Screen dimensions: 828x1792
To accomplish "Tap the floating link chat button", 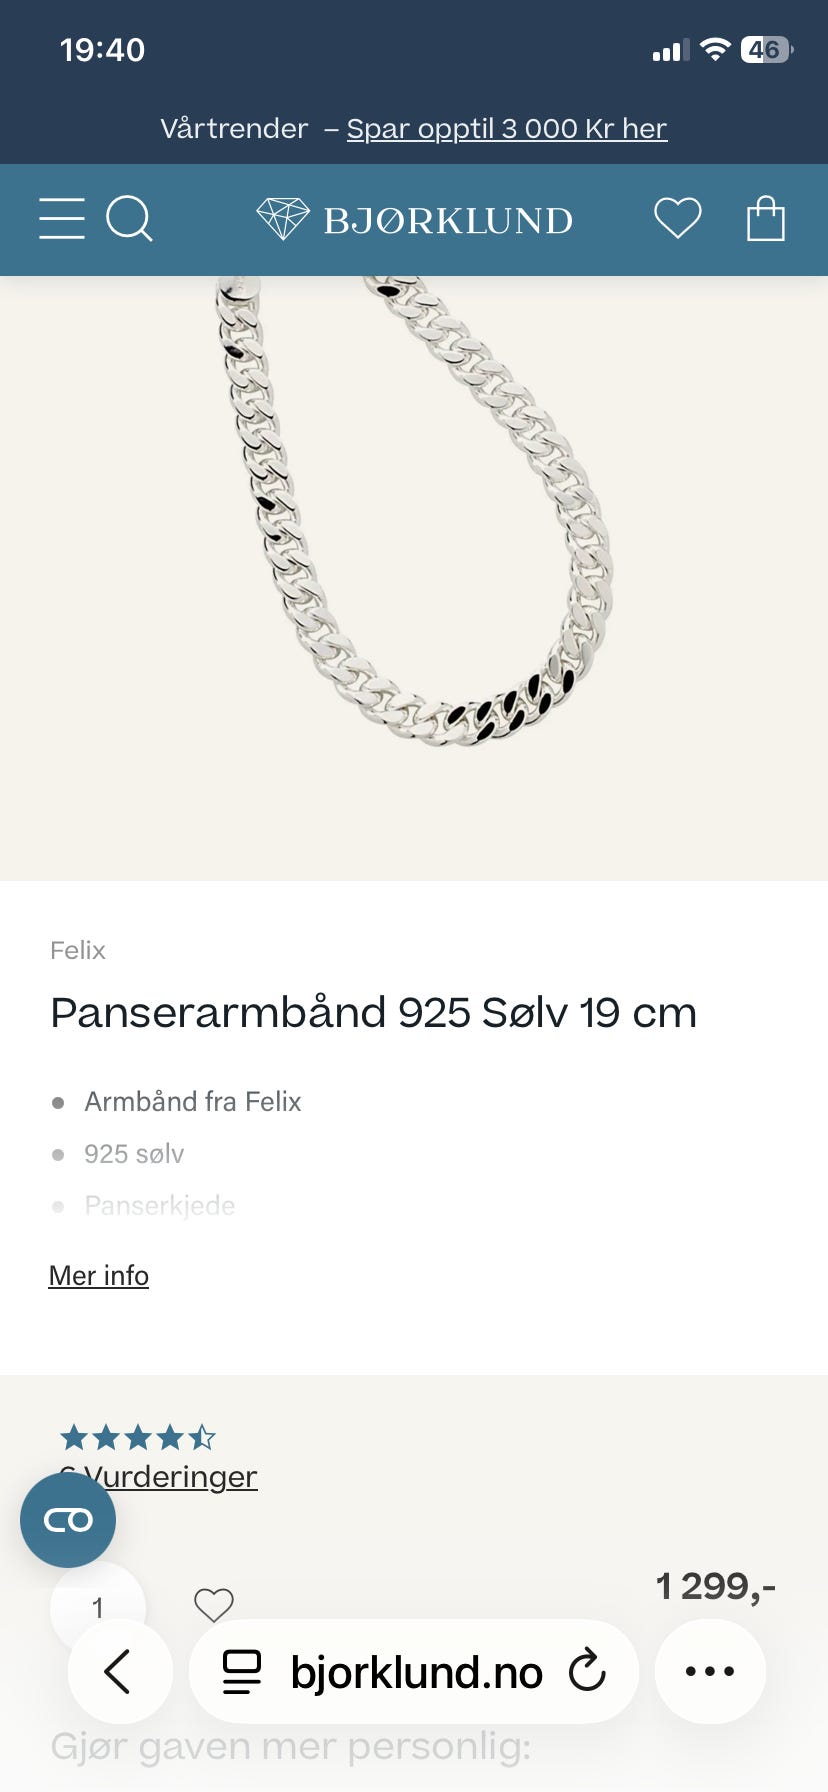I will 68,1520.
